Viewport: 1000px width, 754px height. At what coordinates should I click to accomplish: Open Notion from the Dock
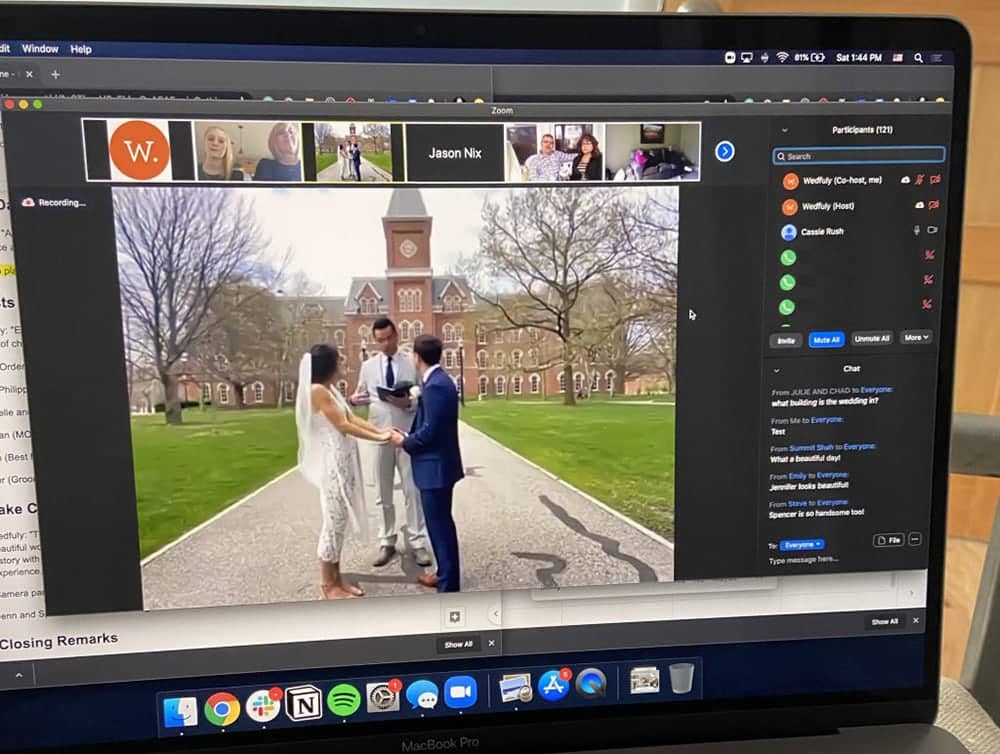click(x=303, y=704)
